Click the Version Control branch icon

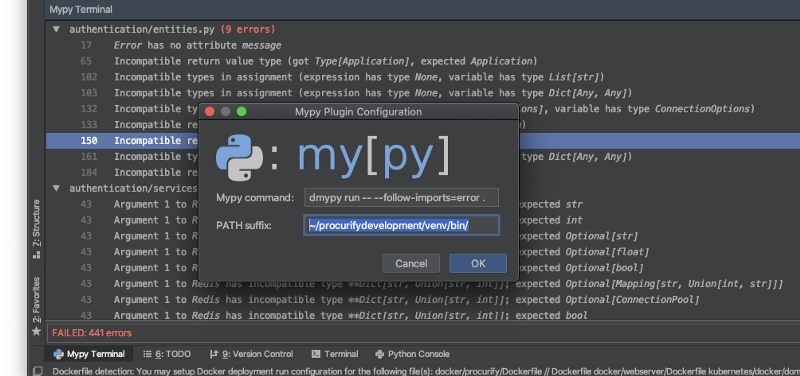click(x=214, y=354)
